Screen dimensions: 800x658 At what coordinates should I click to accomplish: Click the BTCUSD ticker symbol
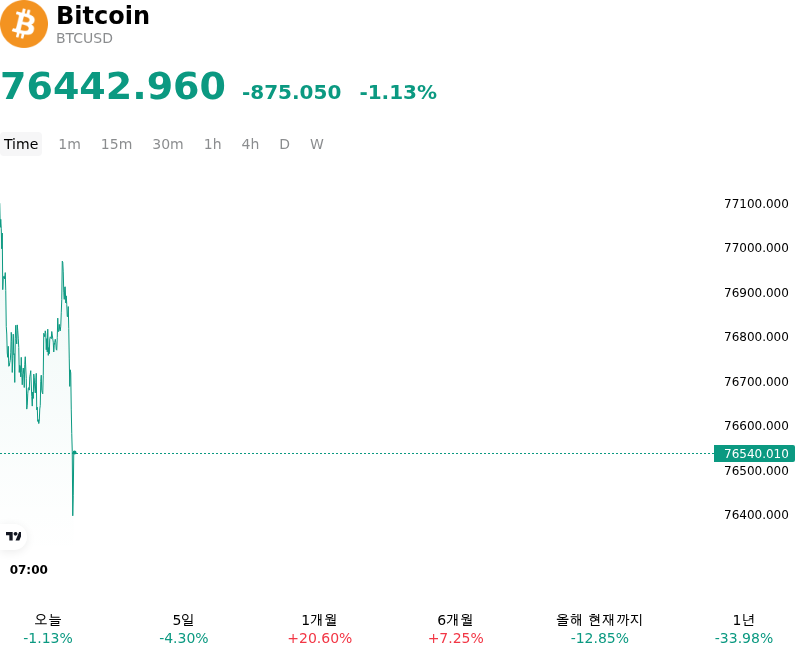pos(84,38)
